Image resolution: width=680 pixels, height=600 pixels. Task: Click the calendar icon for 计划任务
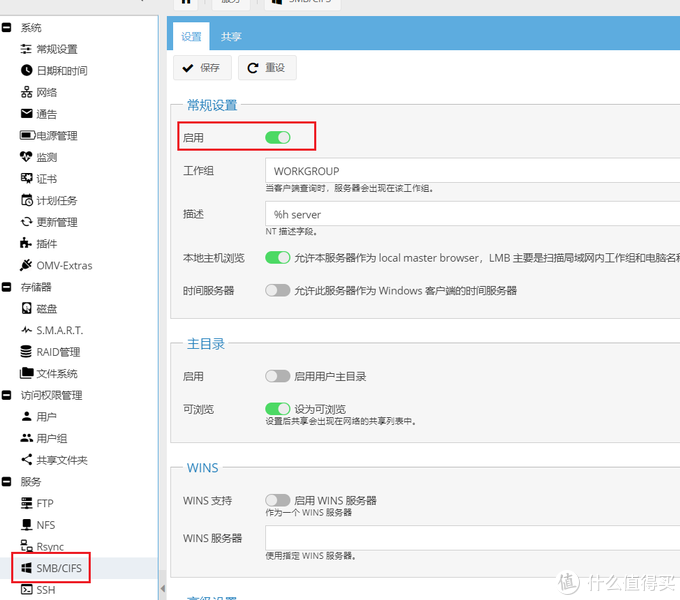coord(26,200)
